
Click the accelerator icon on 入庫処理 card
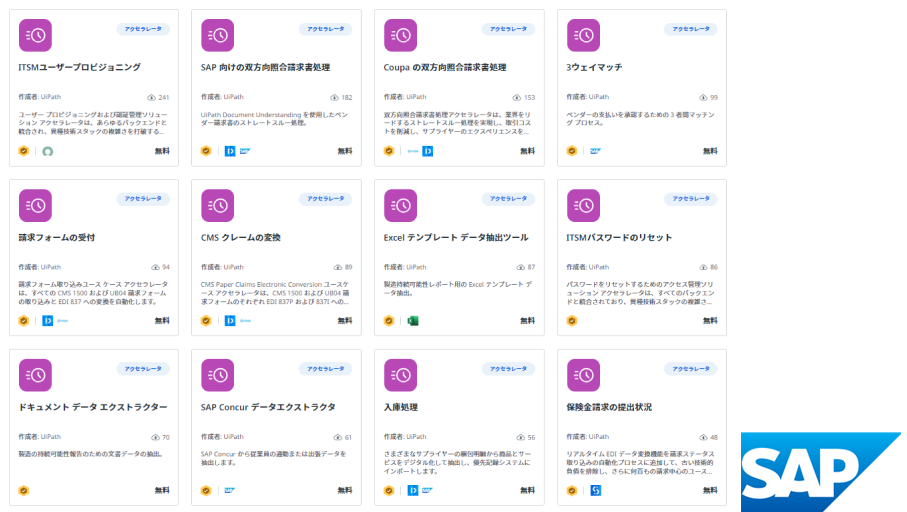[400, 375]
